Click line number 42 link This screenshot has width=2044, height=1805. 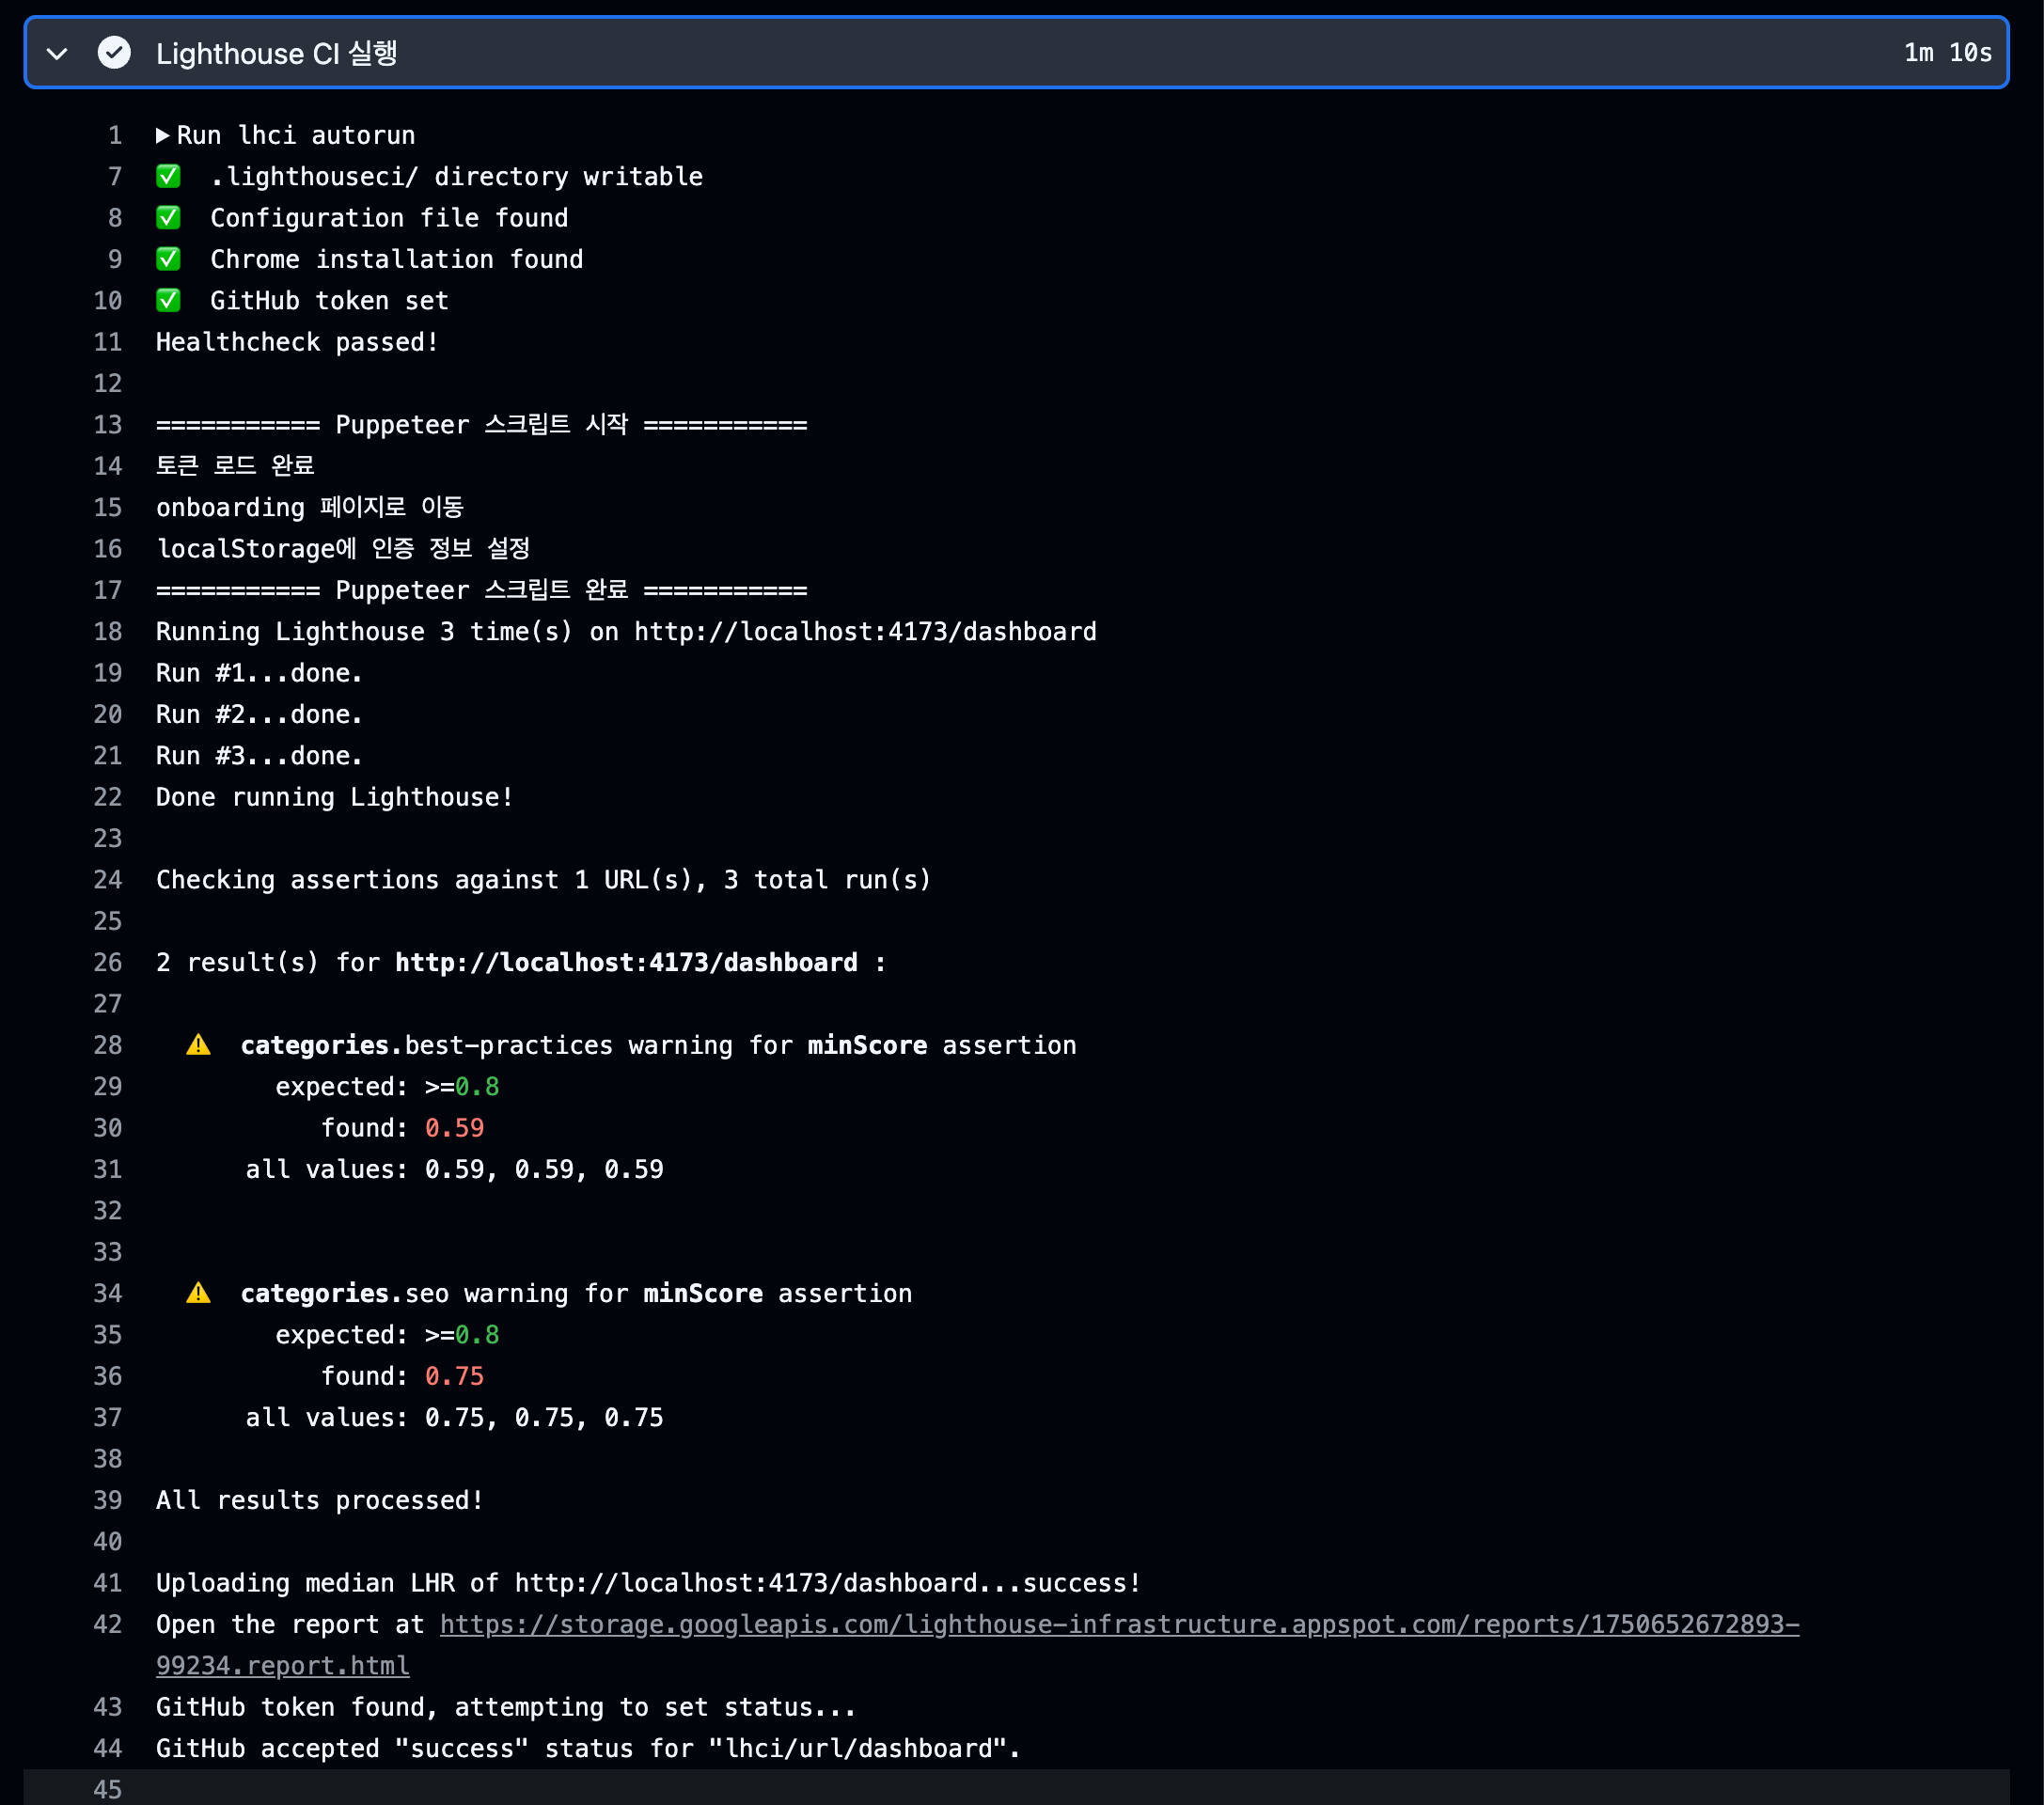(x=107, y=1624)
